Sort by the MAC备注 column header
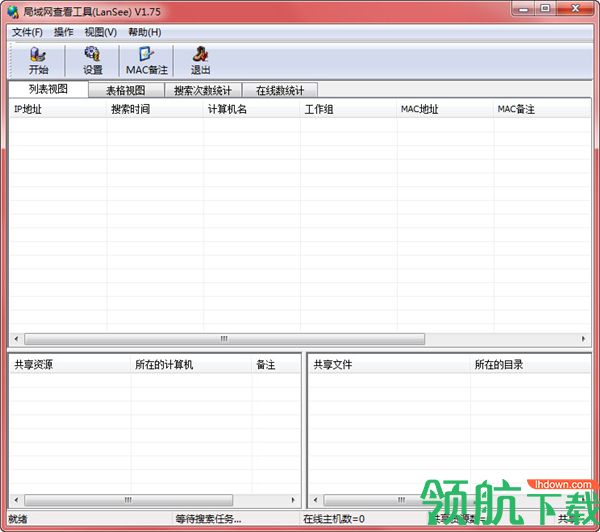 point(542,109)
